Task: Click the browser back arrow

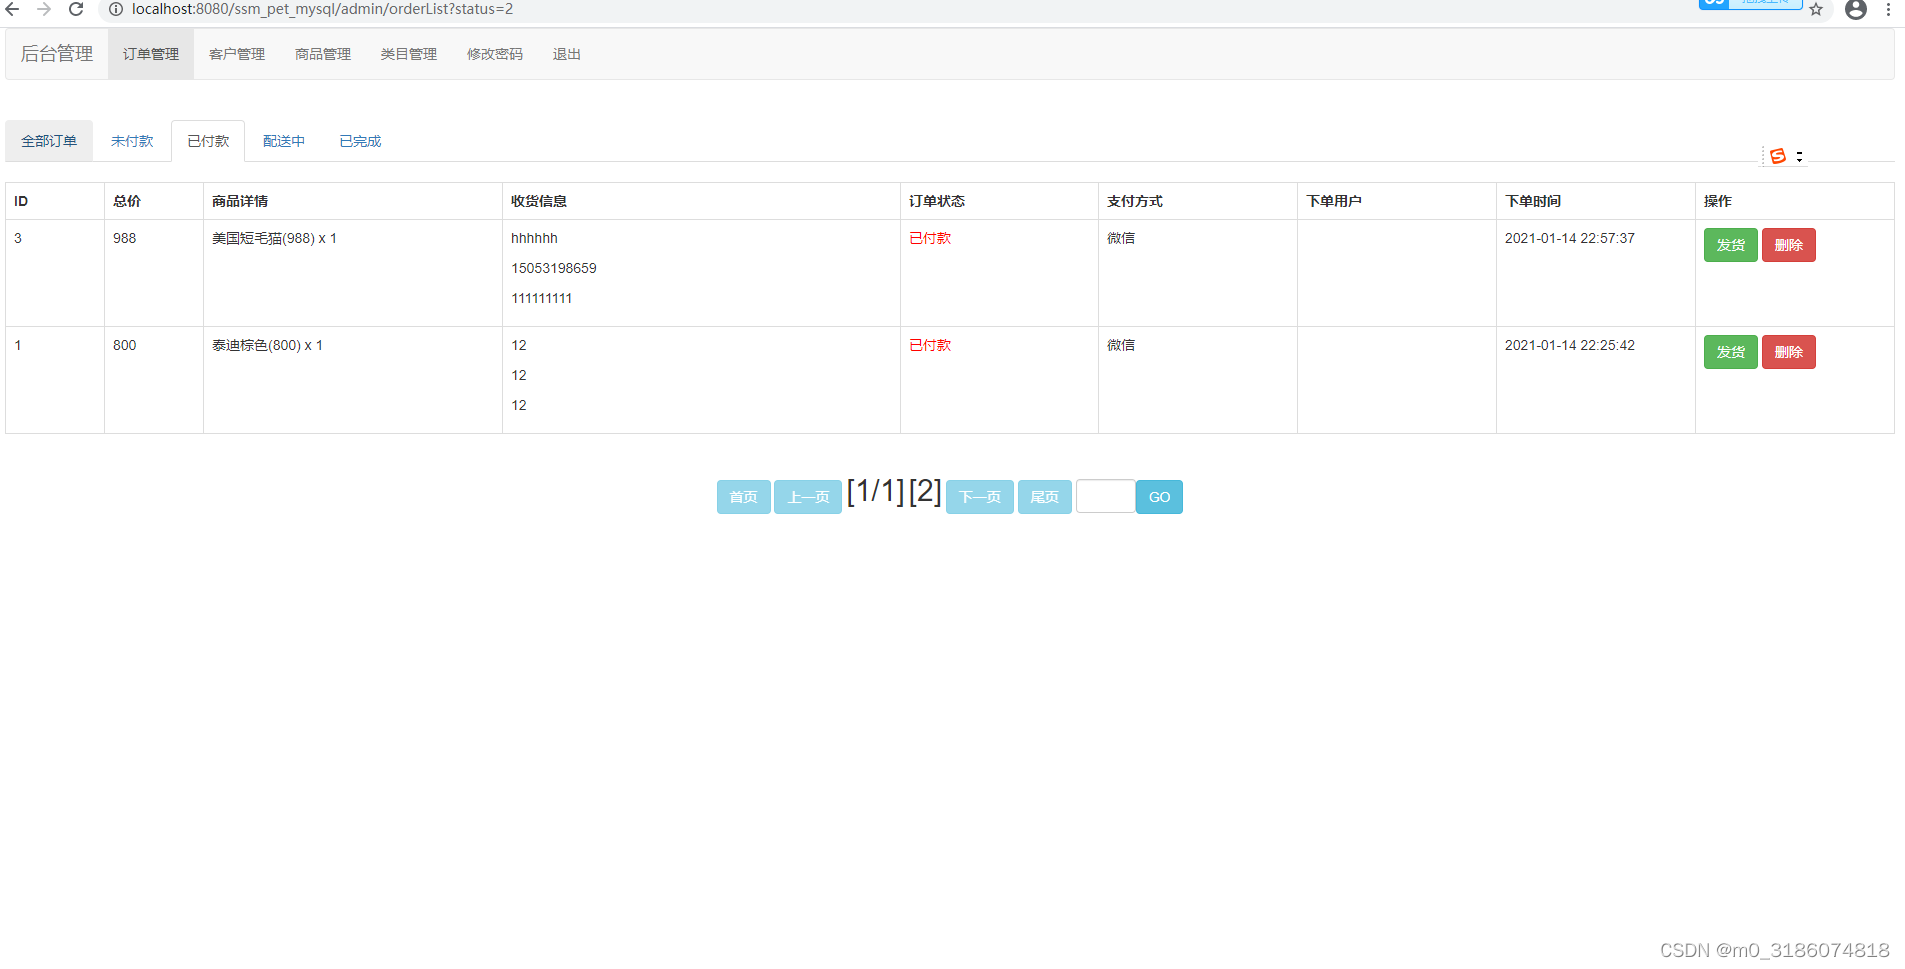Action: (x=12, y=9)
